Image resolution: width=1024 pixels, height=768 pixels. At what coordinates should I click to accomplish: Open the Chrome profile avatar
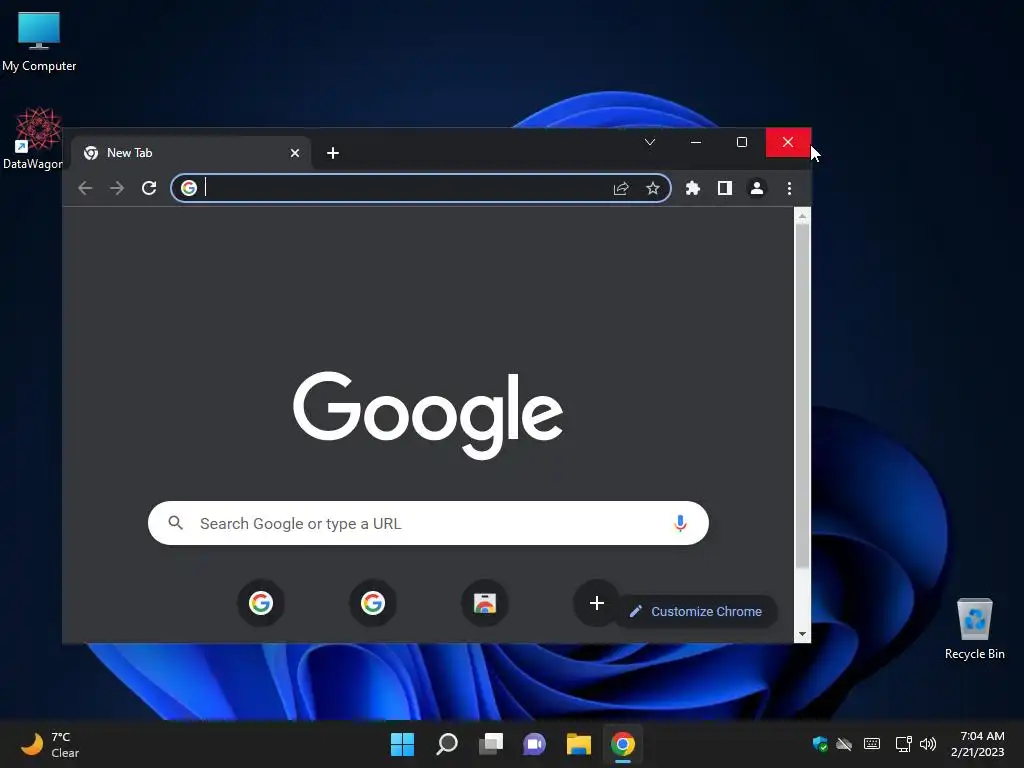pos(757,189)
